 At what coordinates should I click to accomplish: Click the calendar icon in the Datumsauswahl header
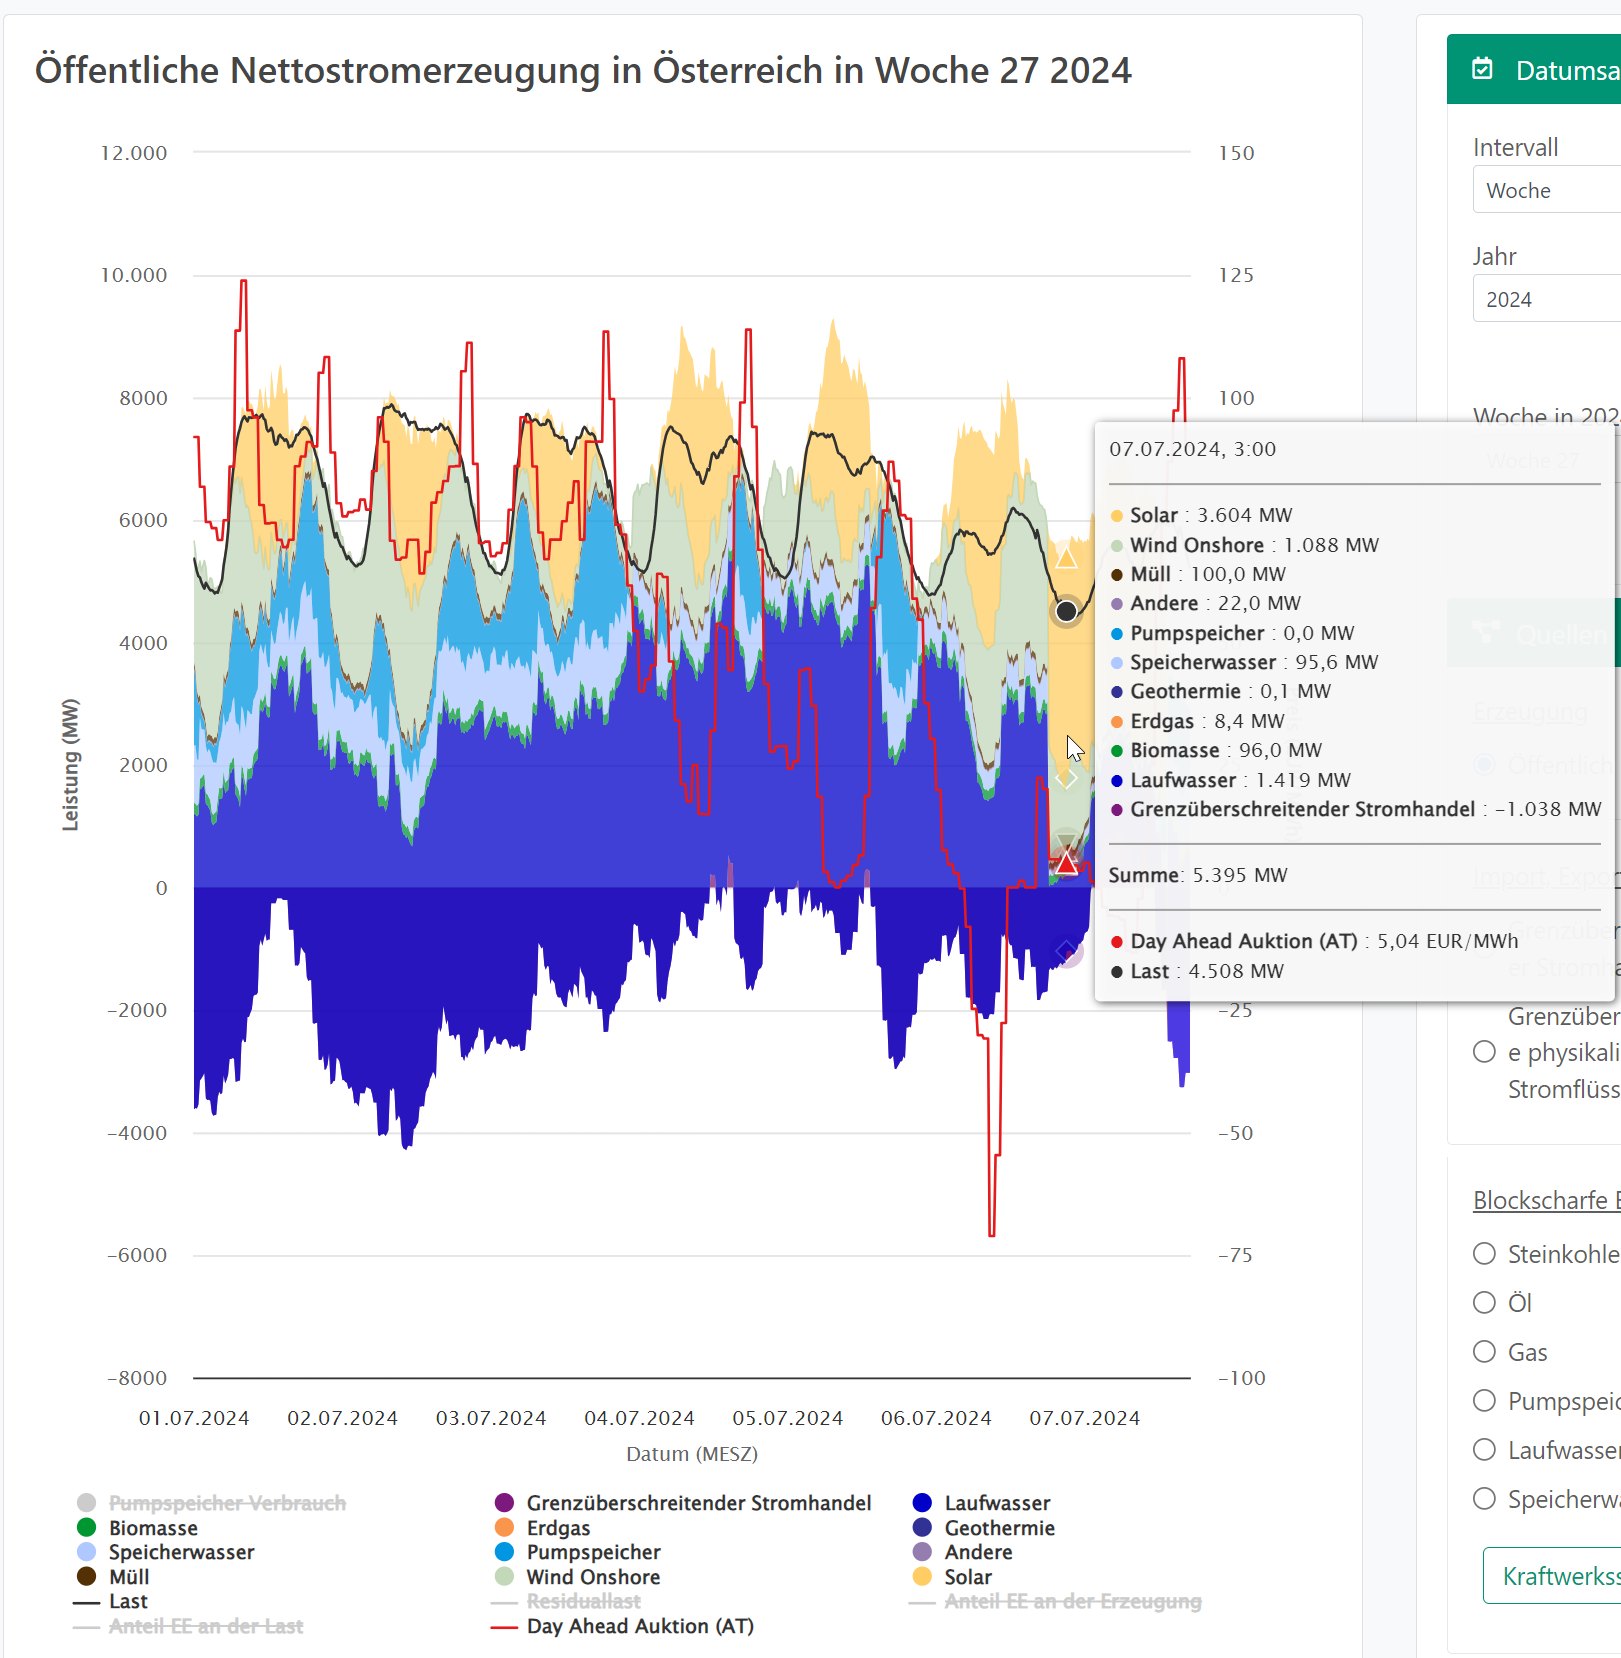point(1482,69)
